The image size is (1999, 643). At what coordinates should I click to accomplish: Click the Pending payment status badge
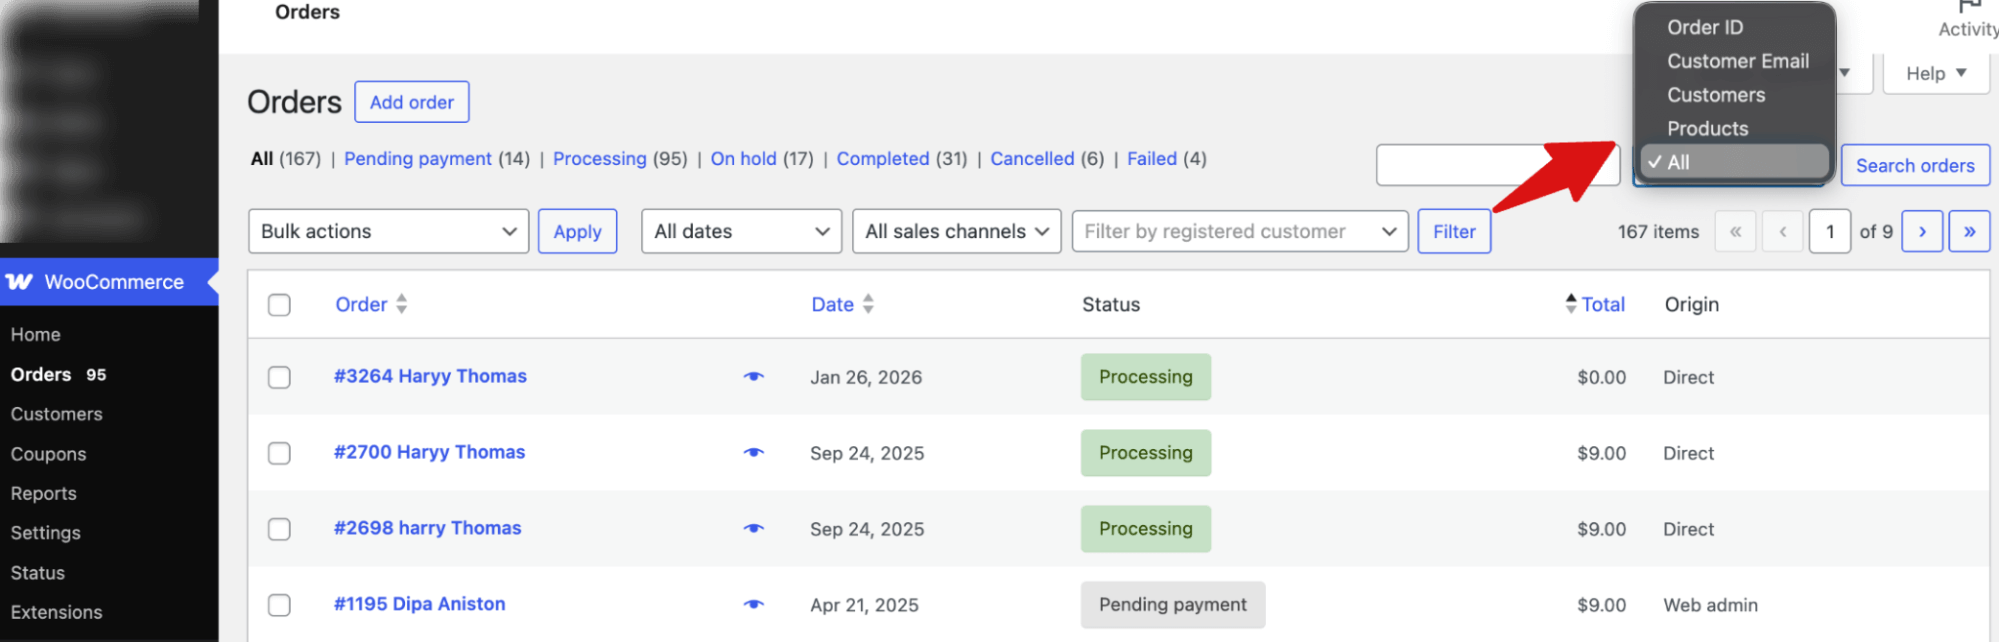click(1173, 605)
